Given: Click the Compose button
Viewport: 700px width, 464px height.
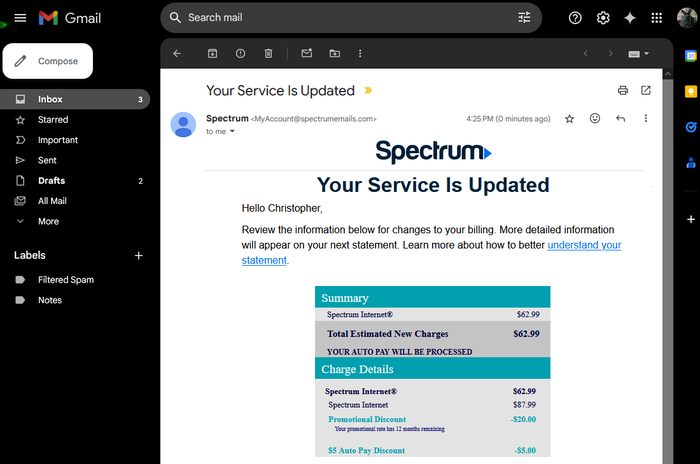Looking at the screenshot, I should (x=48, y=61).
